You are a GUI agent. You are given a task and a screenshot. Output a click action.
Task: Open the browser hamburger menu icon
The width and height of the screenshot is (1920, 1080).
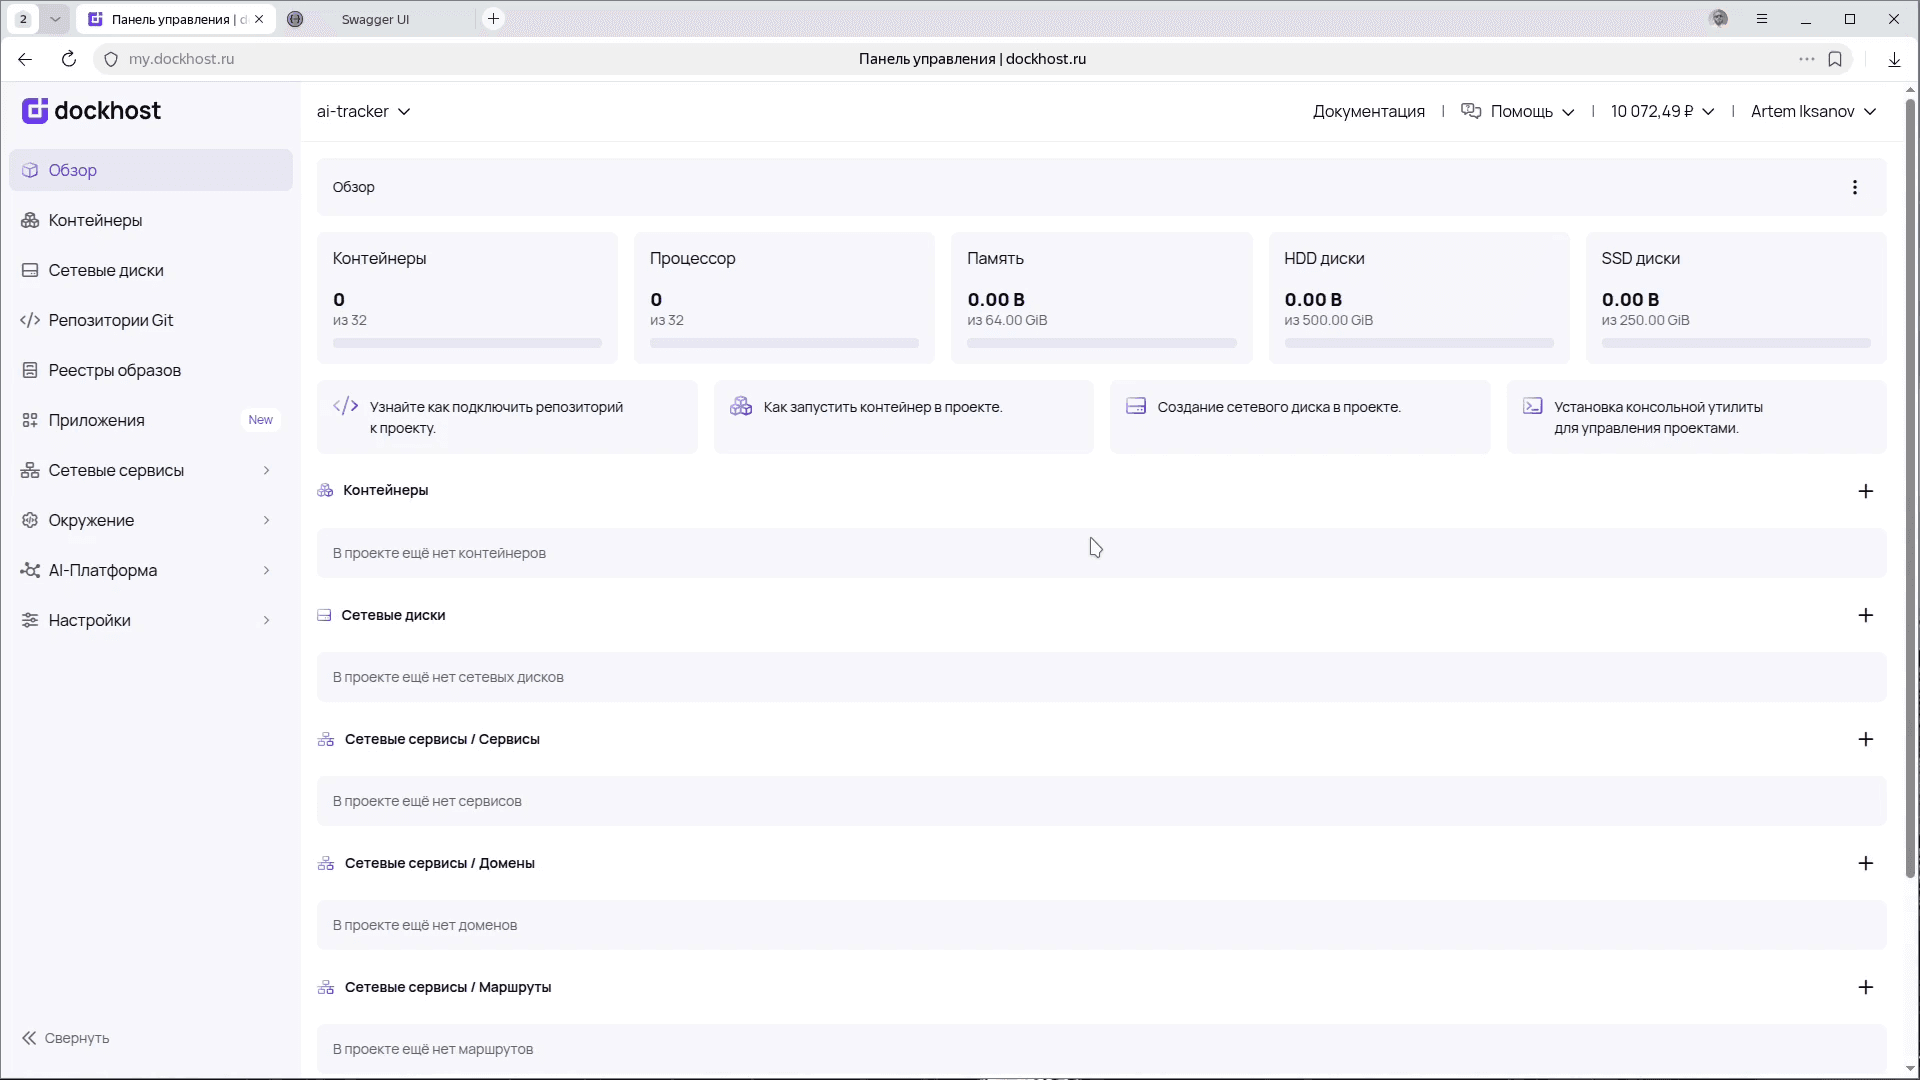[1762, 19]
